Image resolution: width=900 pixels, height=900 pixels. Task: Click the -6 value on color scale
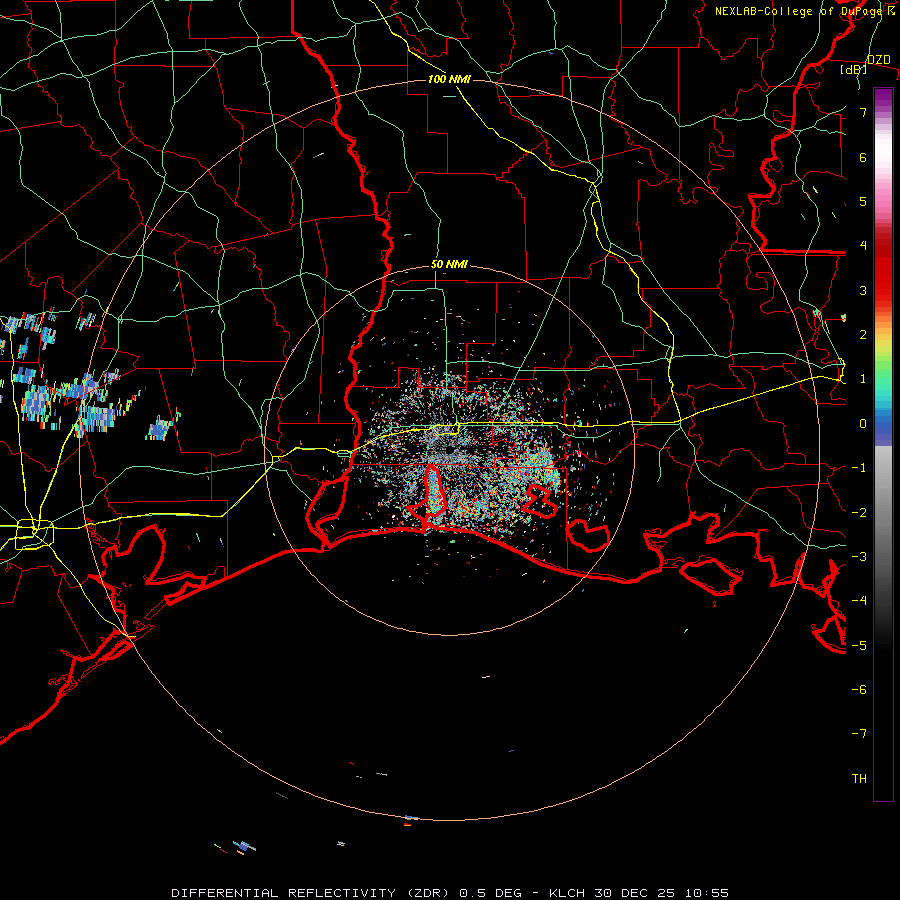859,690
